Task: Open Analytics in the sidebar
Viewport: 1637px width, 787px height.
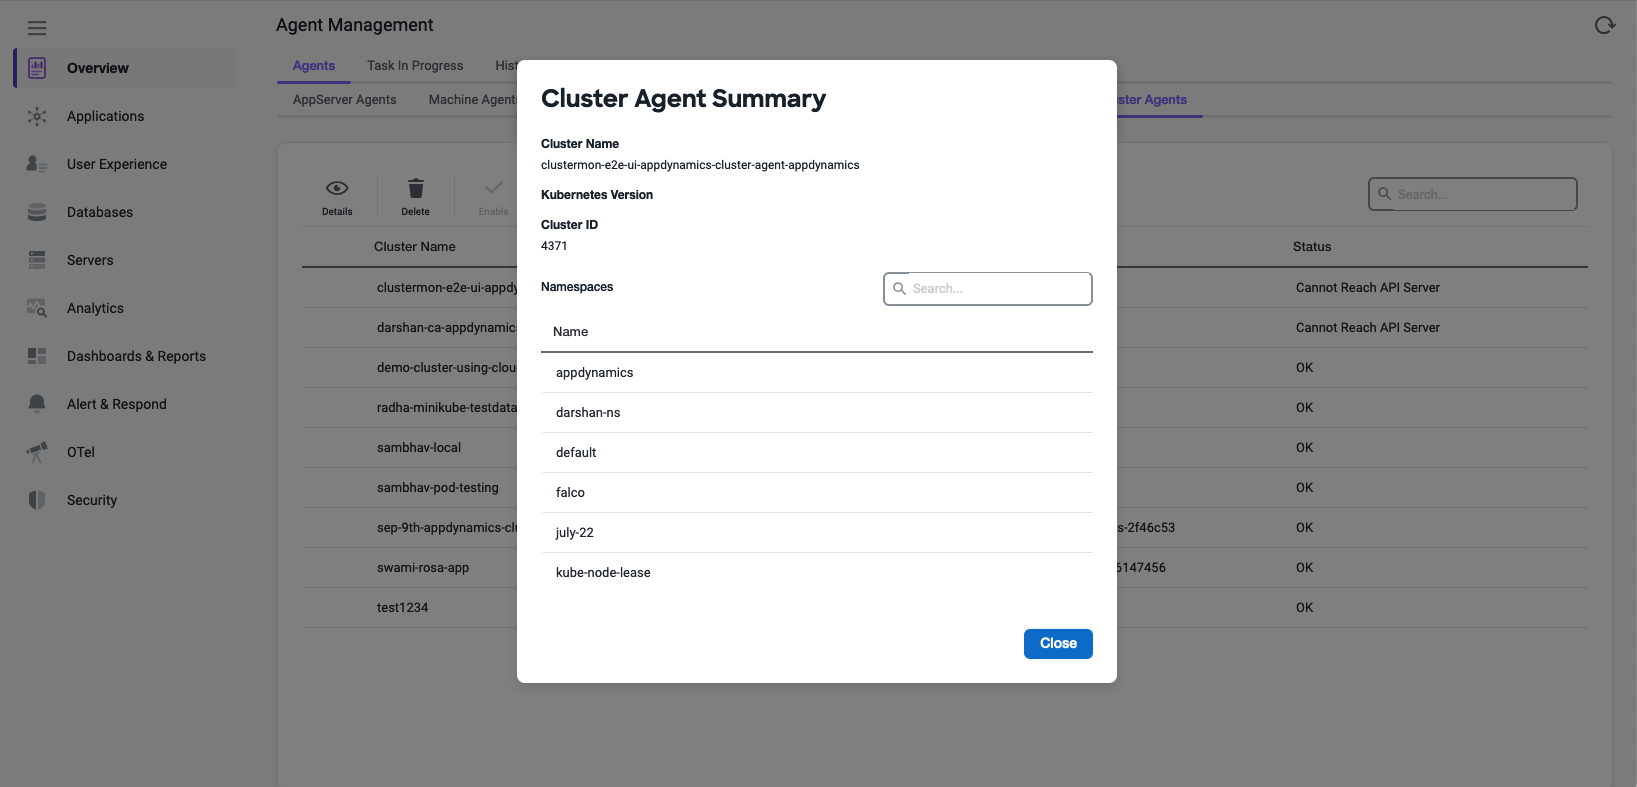Action: pyautogui.click(x=95, y=308)
